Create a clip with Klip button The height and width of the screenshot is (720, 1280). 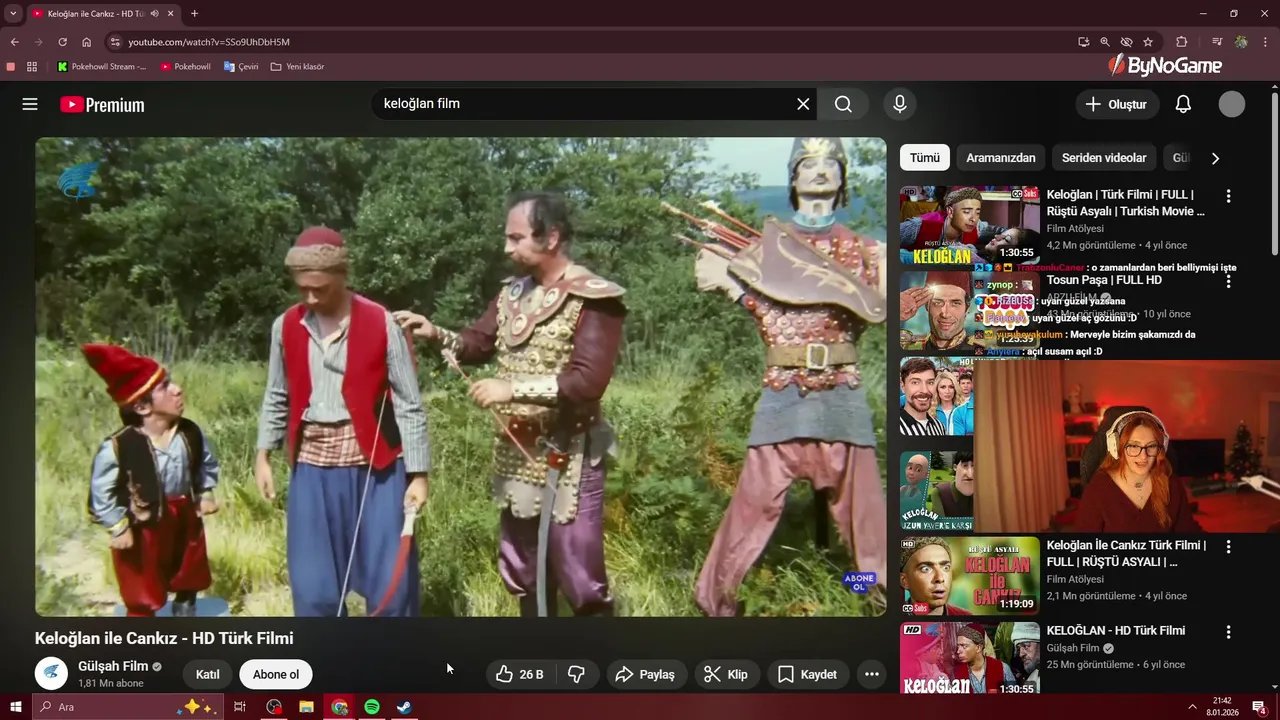[x=726, y=674]
